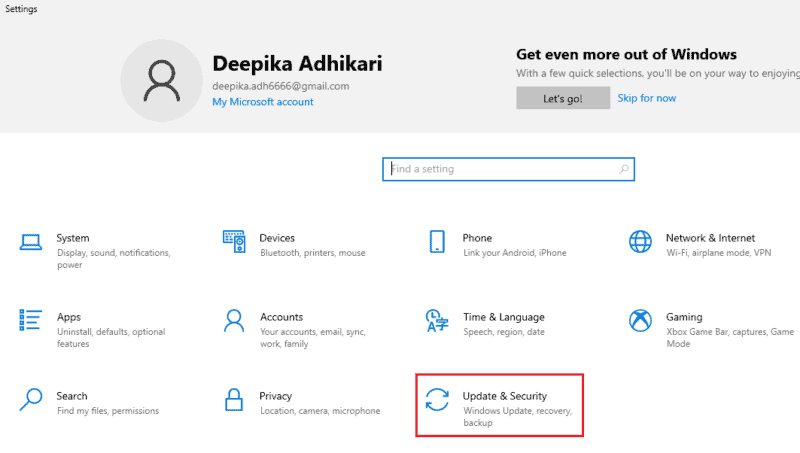Select the Phone icon
This screenshot has height=453, width=800.
pyautogui.click(x=437, y=242)
